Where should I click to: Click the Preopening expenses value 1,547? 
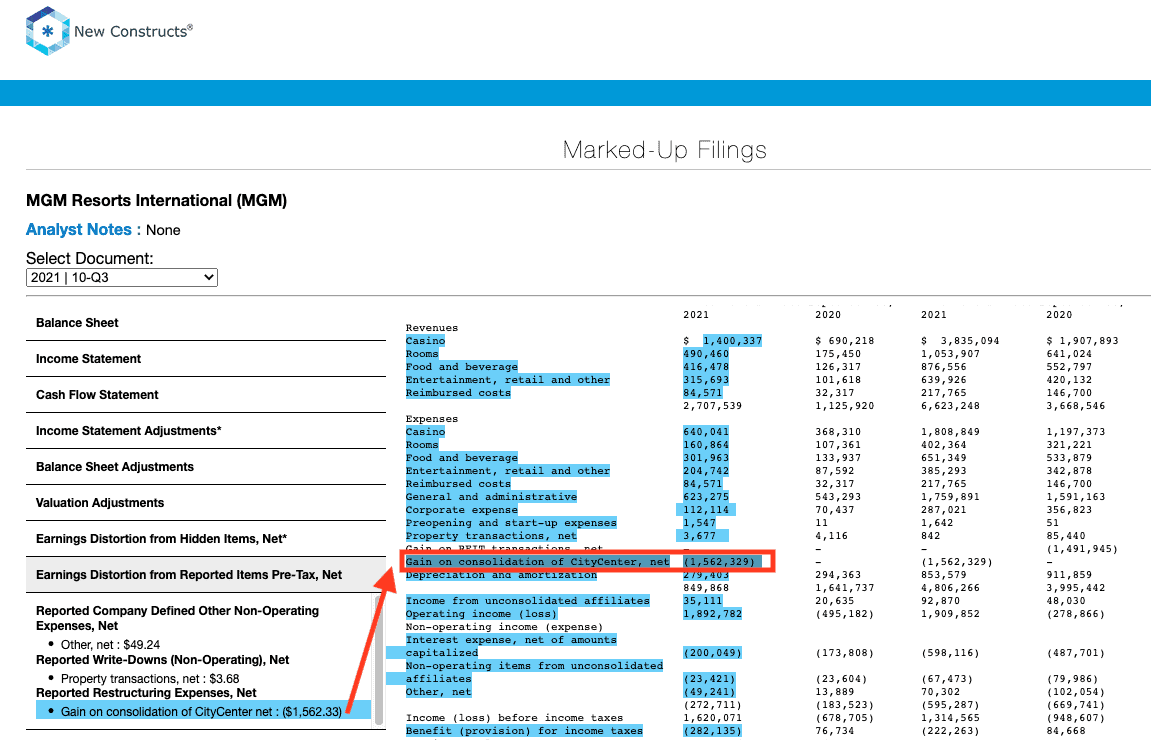point(699,523)
